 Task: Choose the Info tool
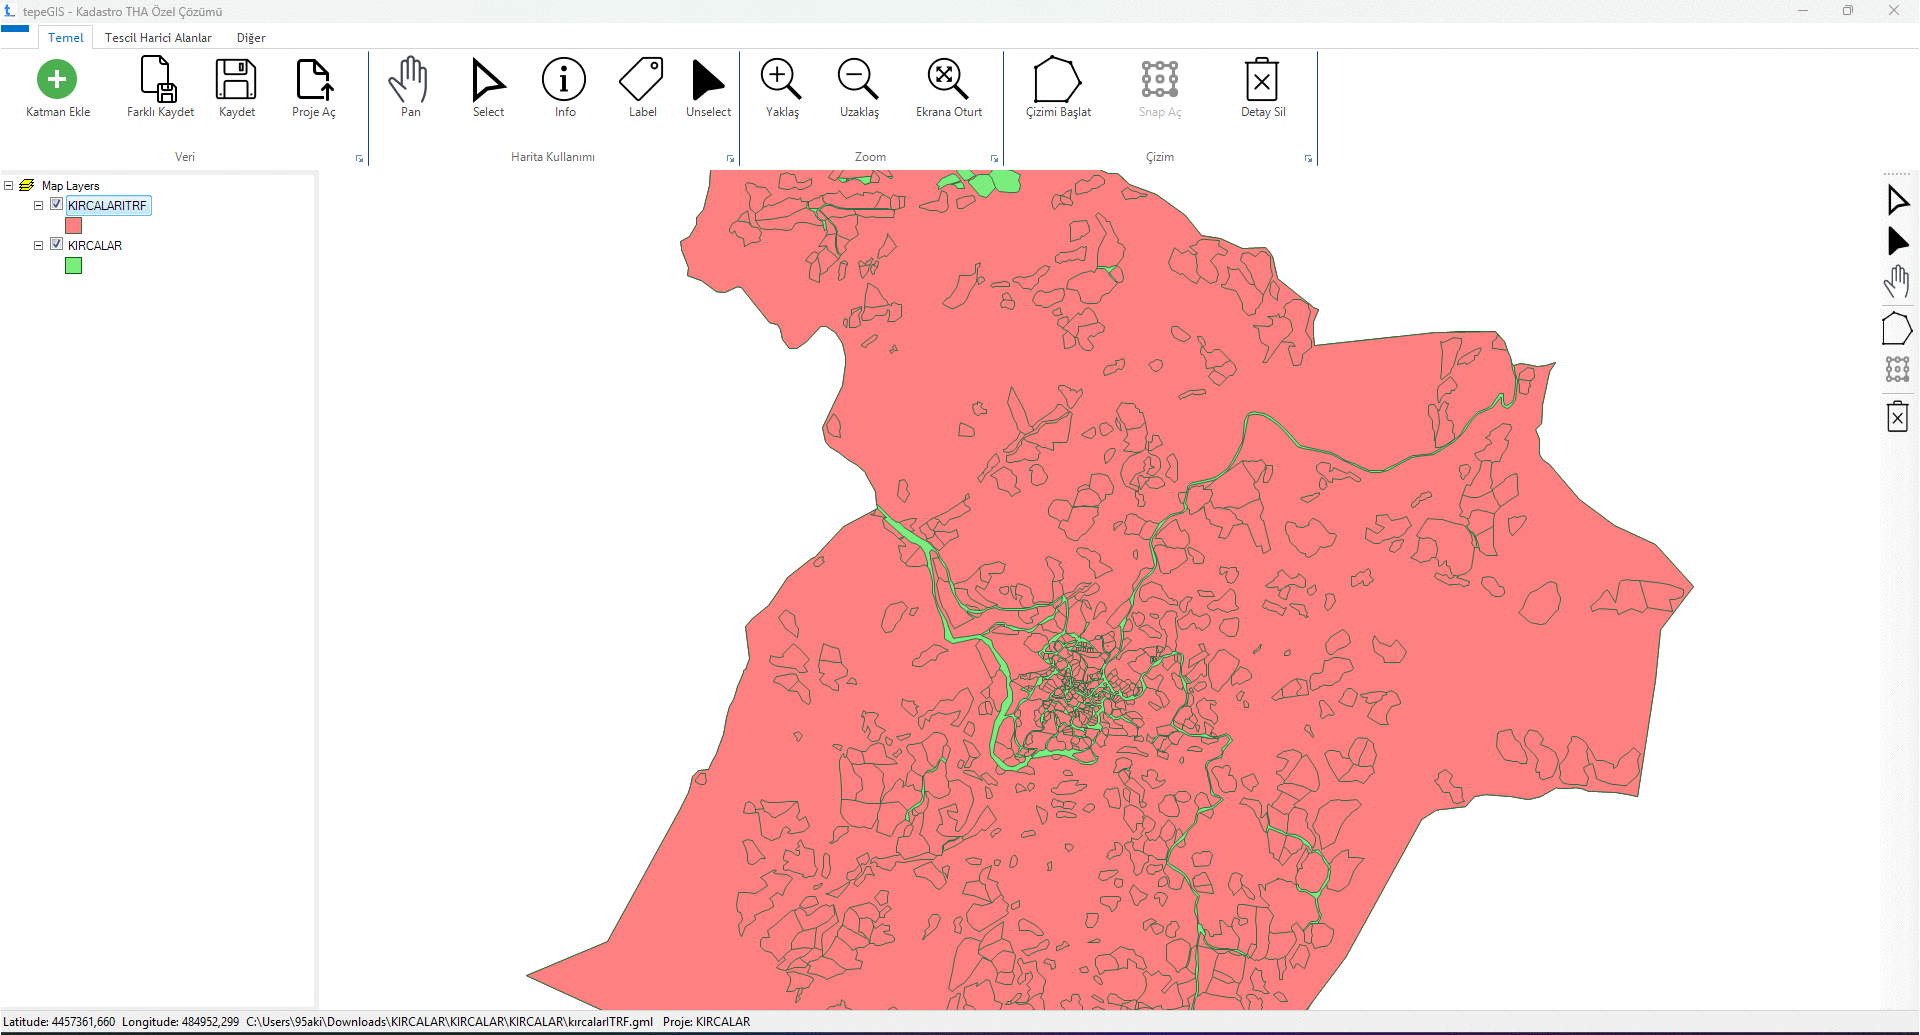[564, 80]
